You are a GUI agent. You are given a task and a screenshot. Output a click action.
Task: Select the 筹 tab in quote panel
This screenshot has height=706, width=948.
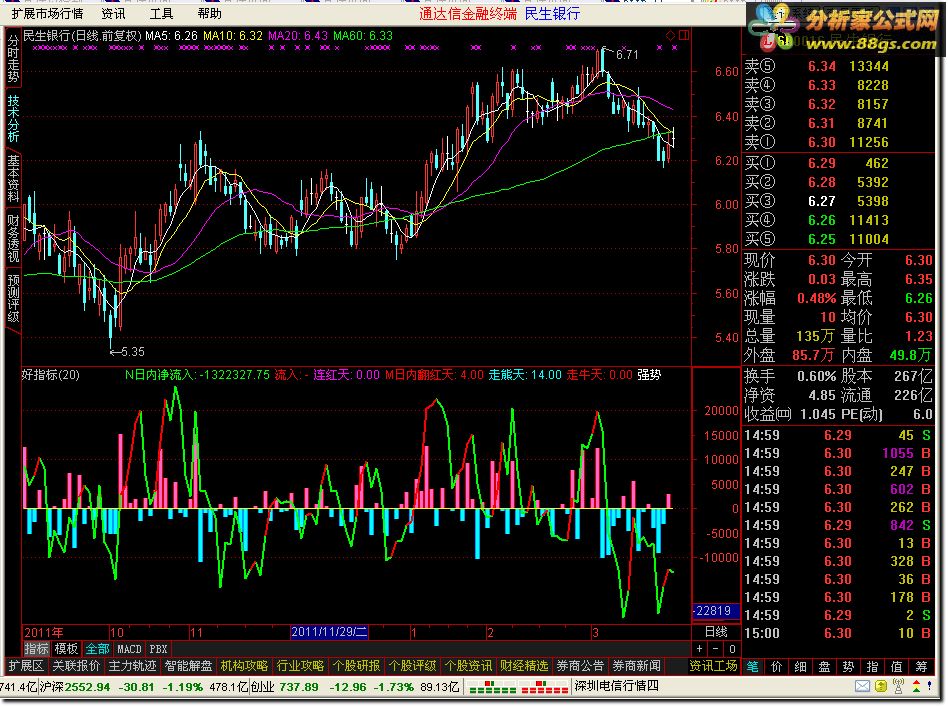point(921,666)
